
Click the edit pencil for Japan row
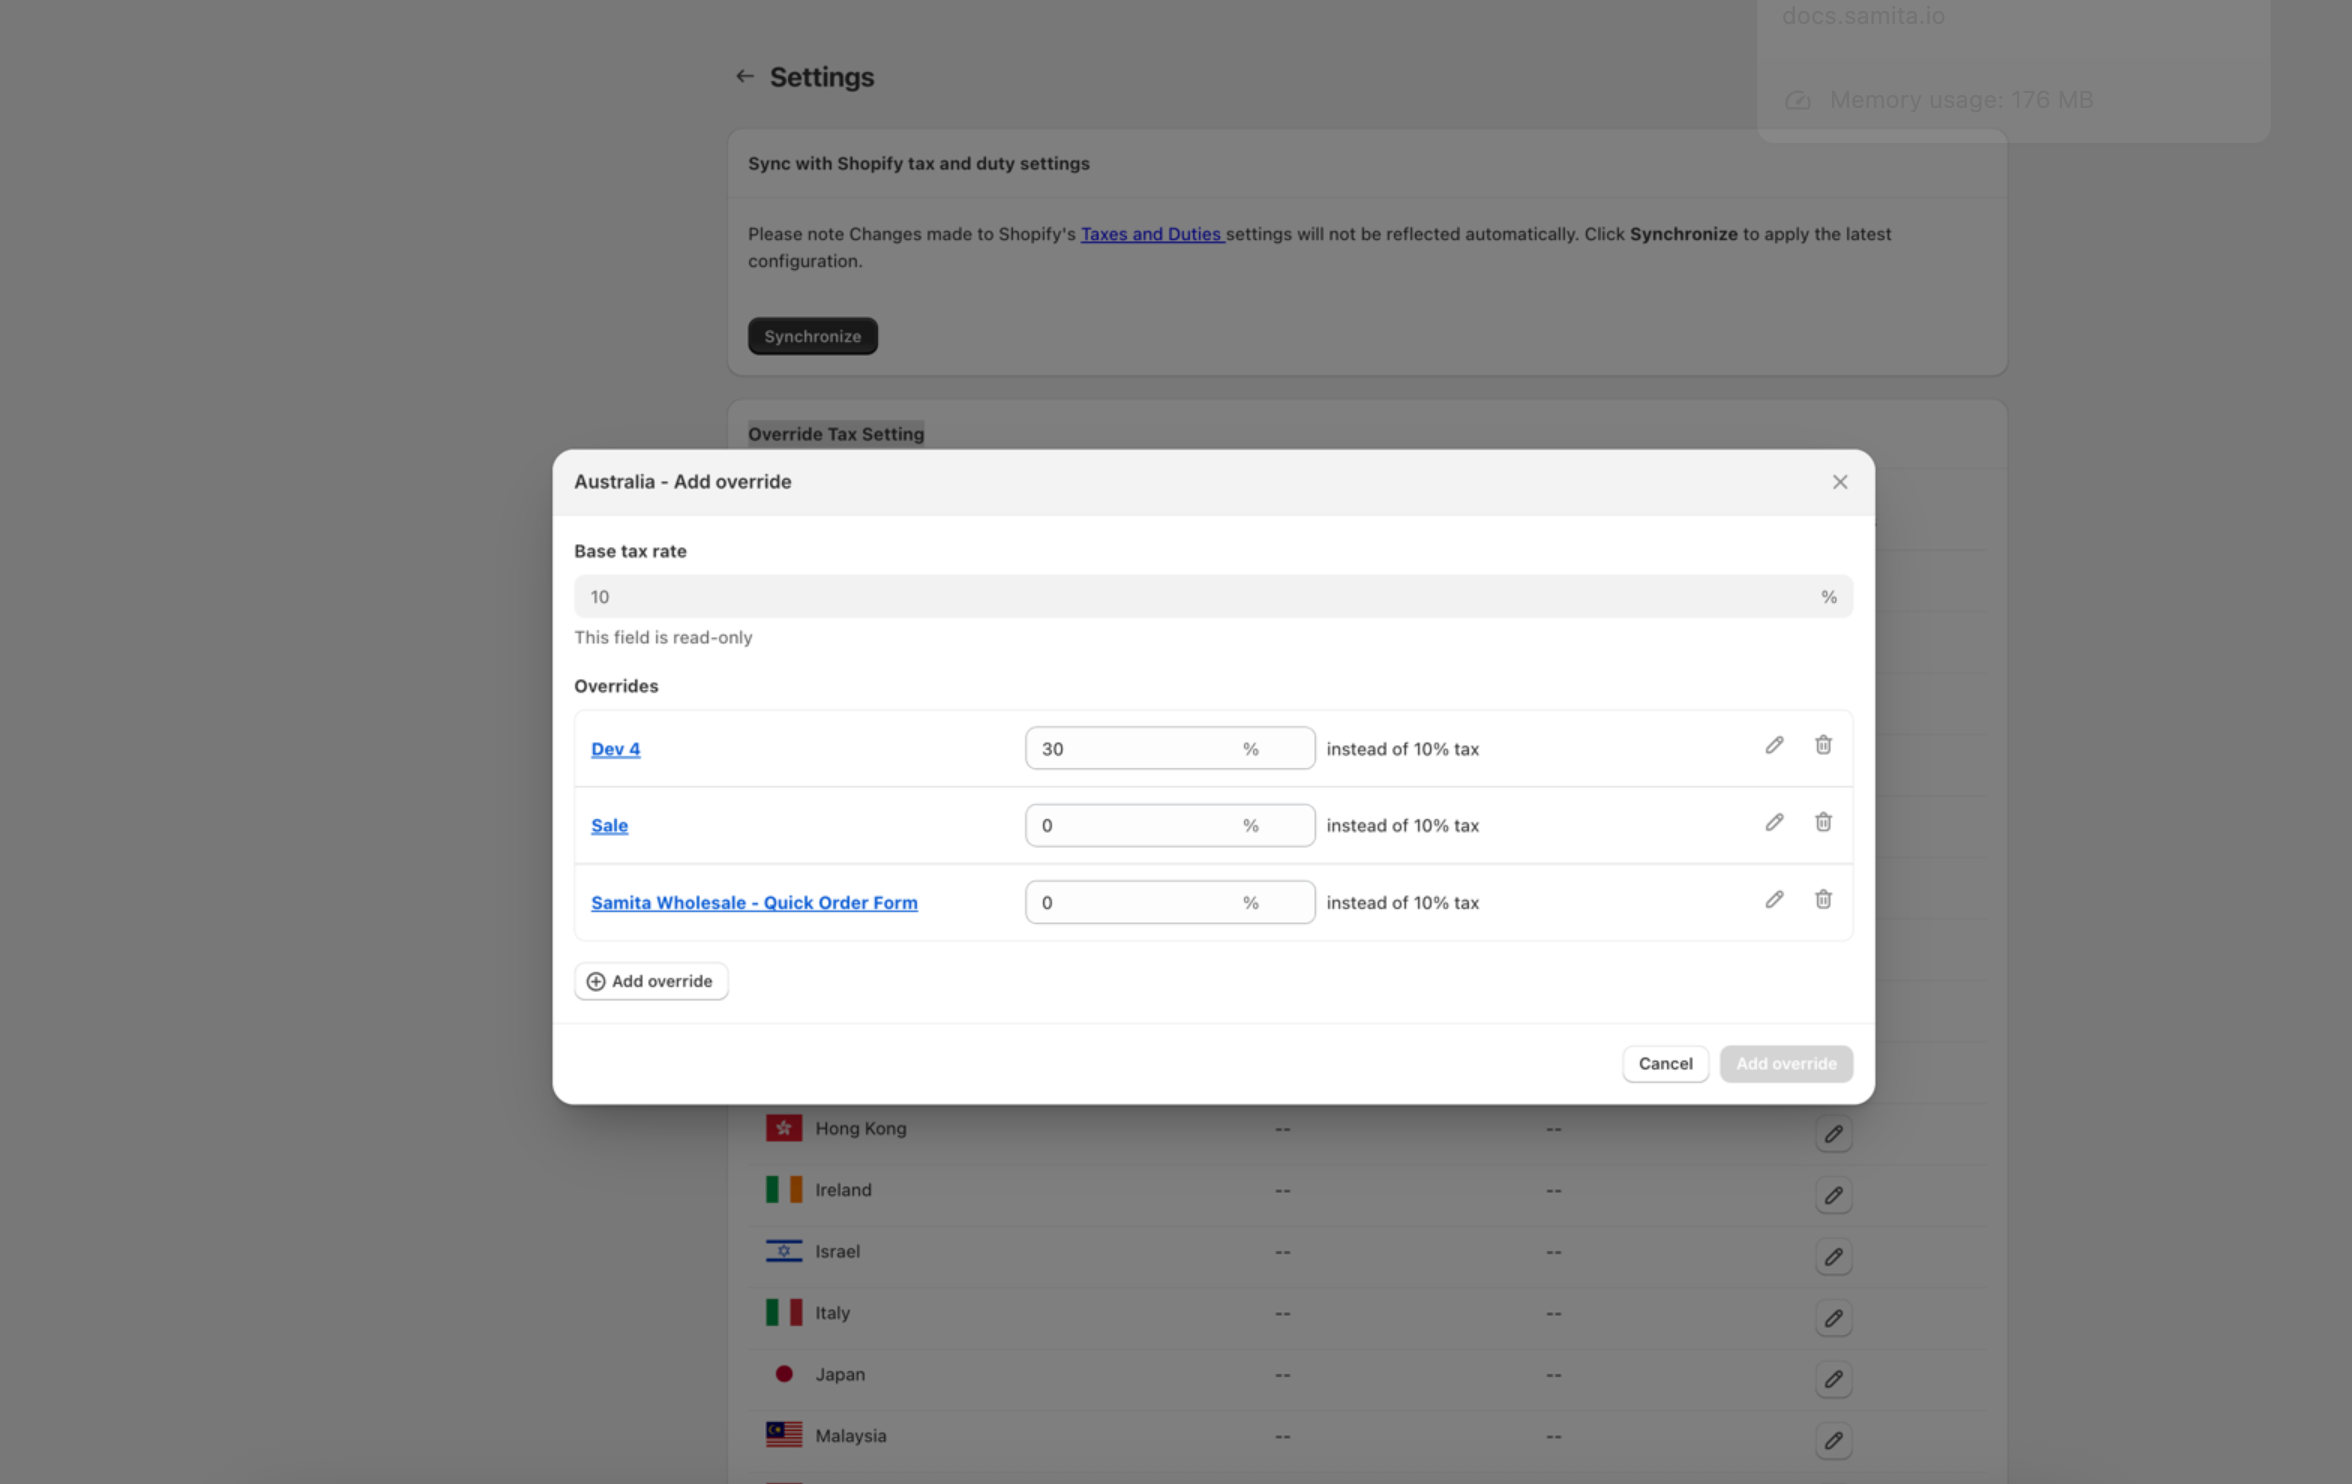(x=1833, y=1380)
